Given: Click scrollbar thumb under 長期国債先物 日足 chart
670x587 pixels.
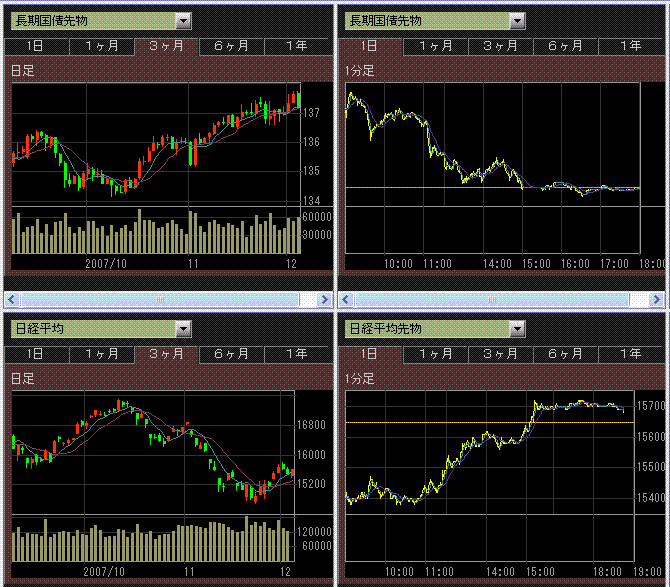Looking at the screenshot, I should point(160,299).
